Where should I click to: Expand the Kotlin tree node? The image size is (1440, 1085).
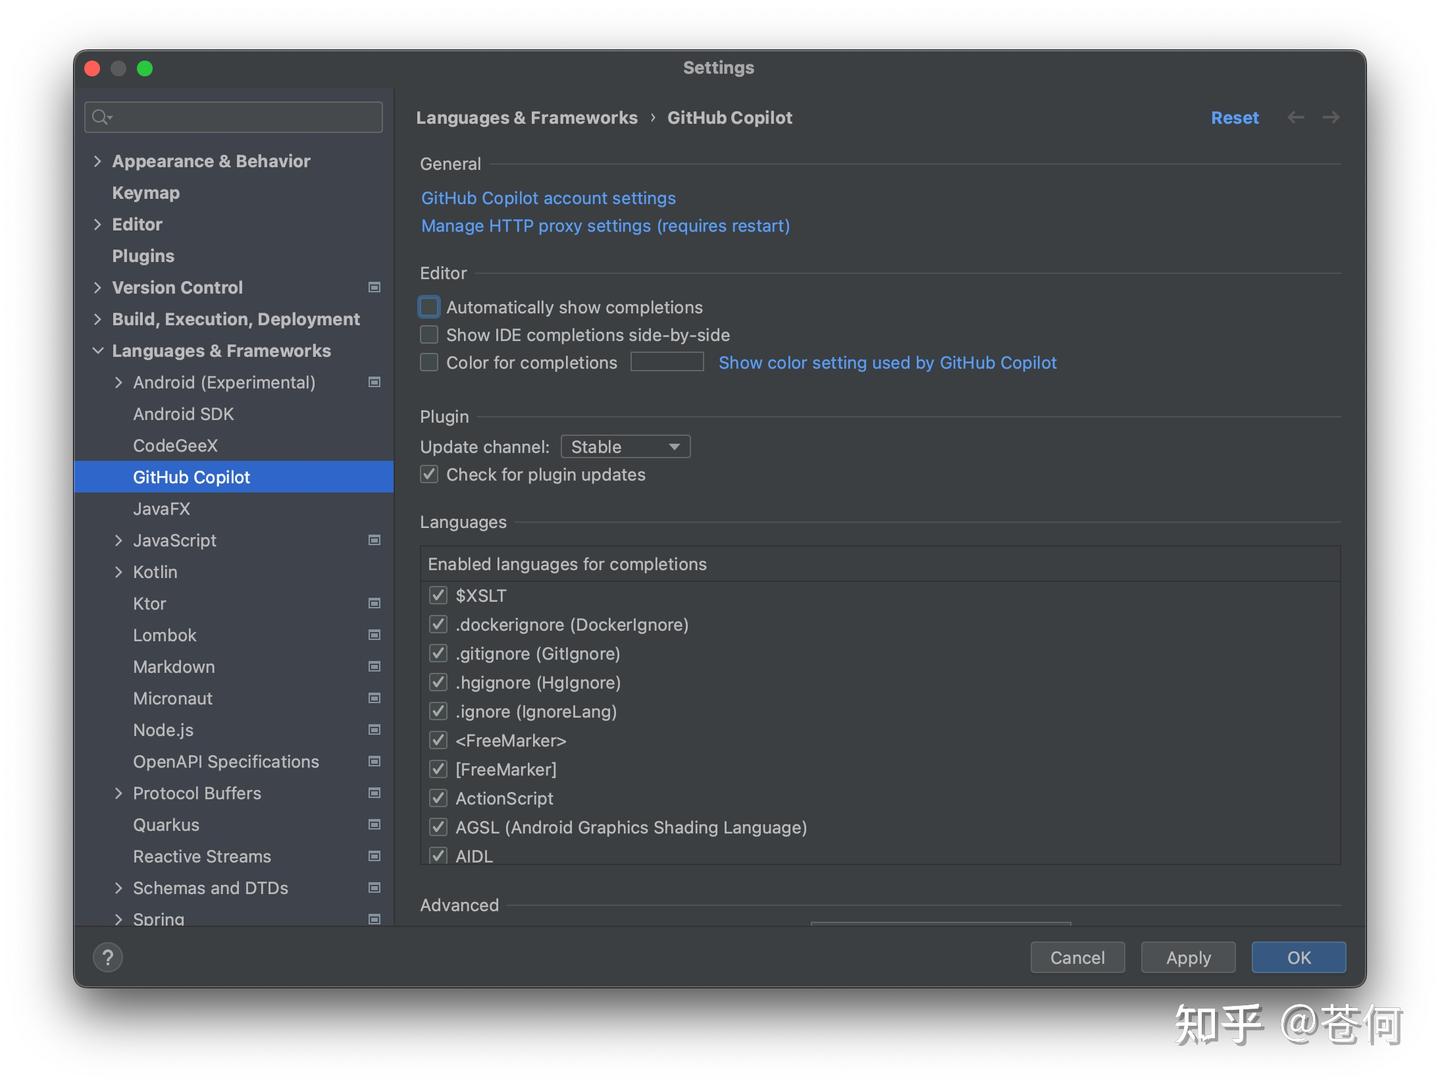pyautogui.click(x=118, y=572)
